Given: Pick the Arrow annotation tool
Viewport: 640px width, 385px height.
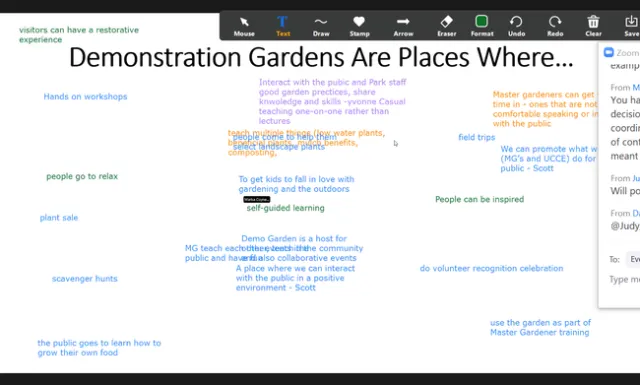Looking at the screenshot, I should [403, 27].
